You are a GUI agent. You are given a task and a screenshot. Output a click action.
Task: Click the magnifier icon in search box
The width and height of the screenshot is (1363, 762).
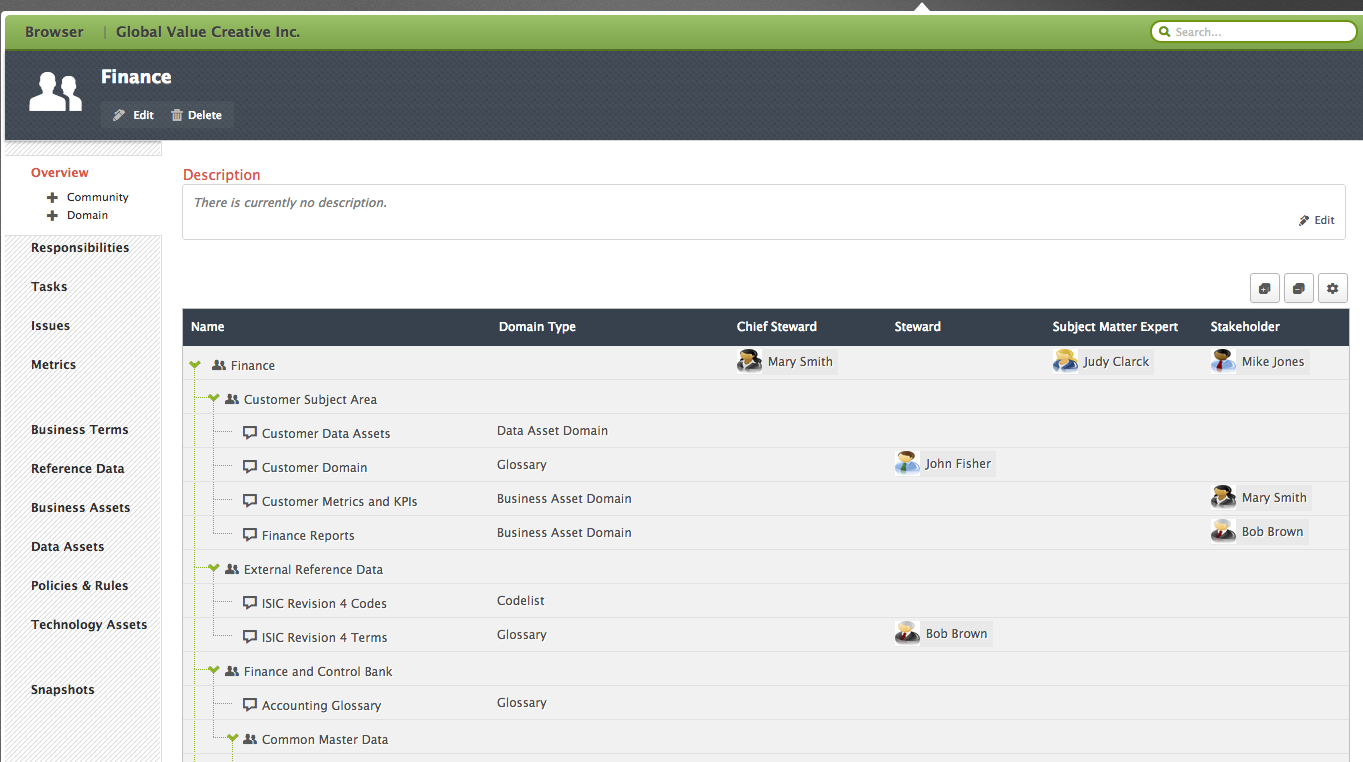1164,32
